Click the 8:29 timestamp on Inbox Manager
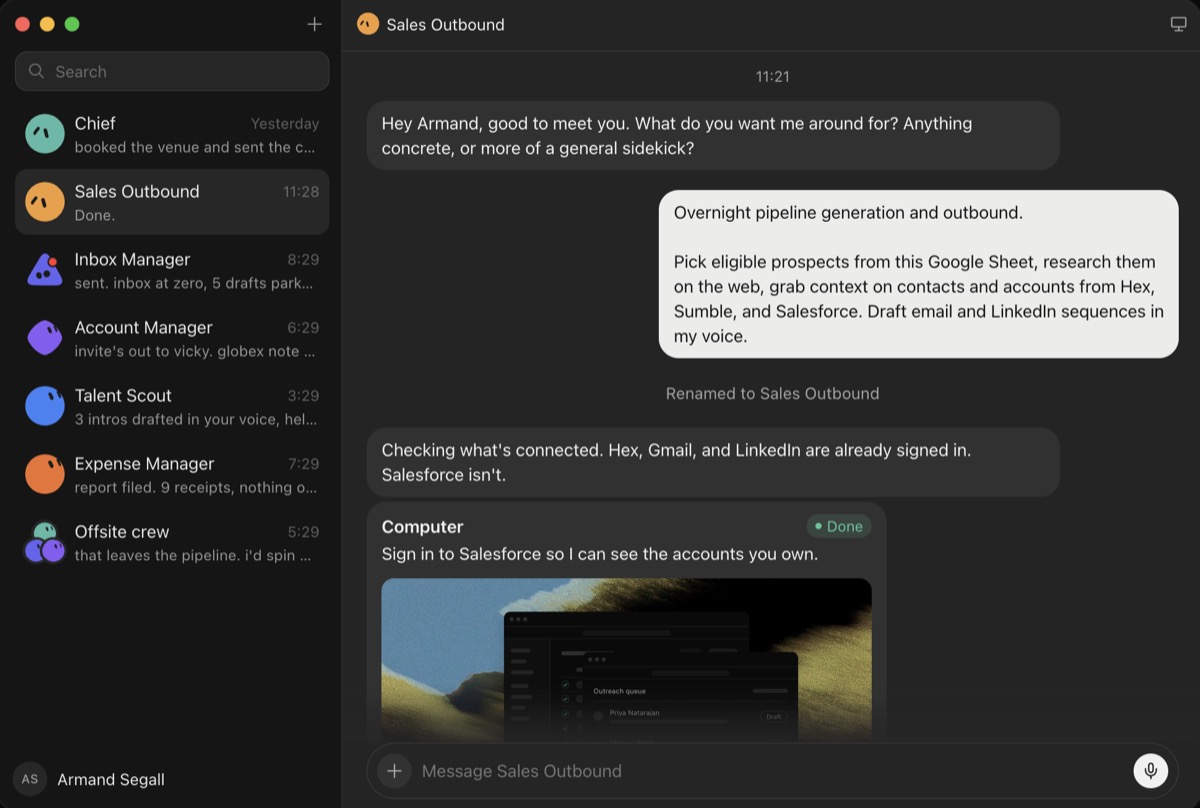 (303, 260)
